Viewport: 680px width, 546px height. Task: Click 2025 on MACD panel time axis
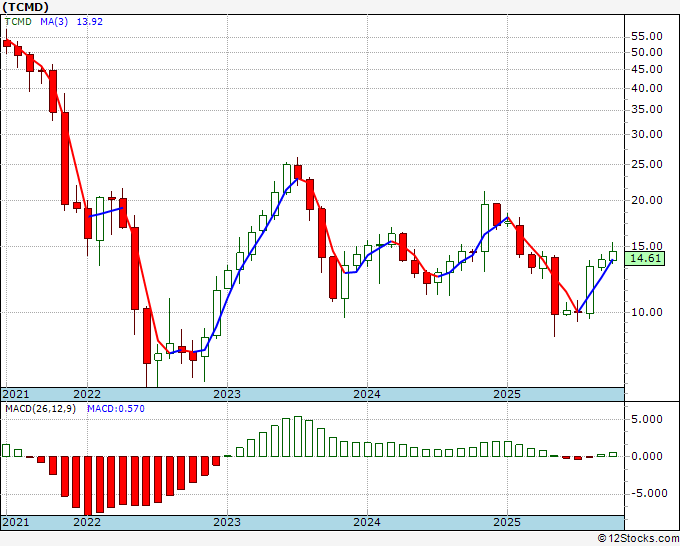(507, 522)
